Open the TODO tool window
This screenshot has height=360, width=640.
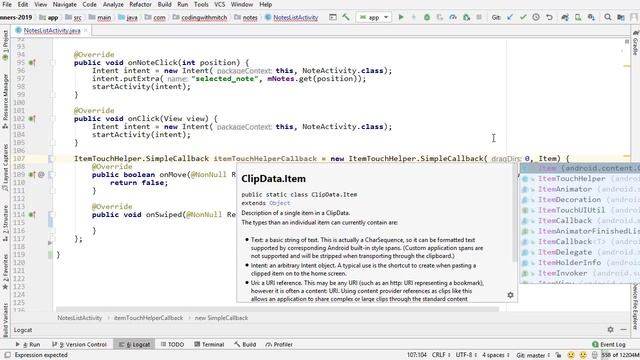point(172,344)
